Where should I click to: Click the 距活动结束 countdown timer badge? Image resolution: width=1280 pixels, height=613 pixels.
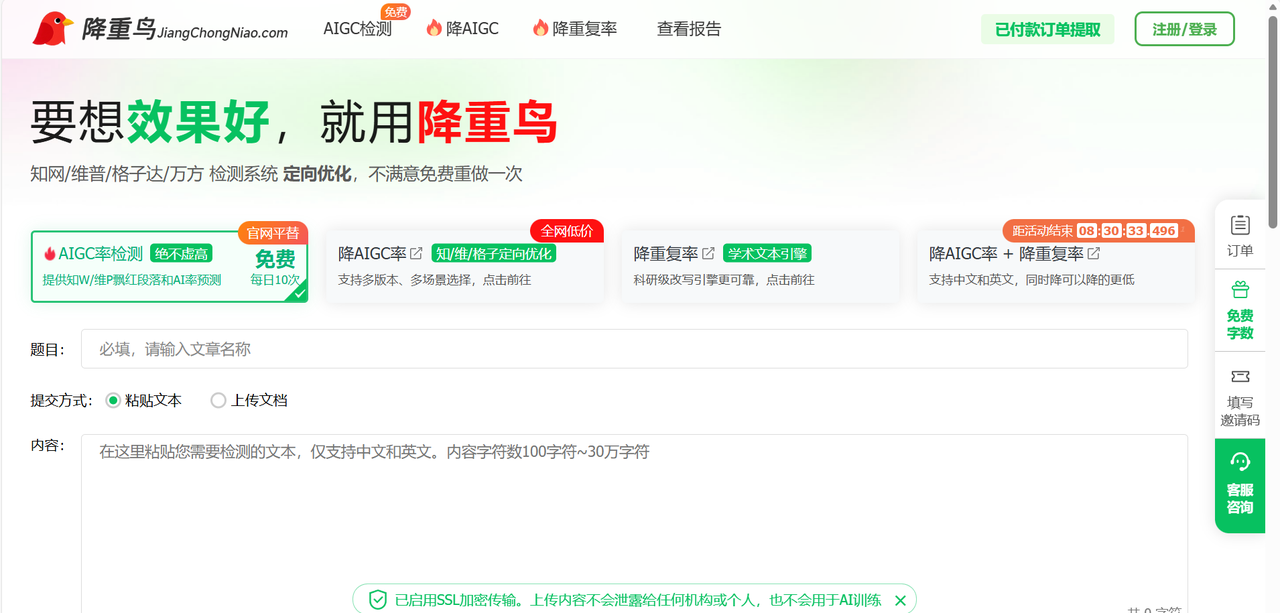click(1099, 231)
